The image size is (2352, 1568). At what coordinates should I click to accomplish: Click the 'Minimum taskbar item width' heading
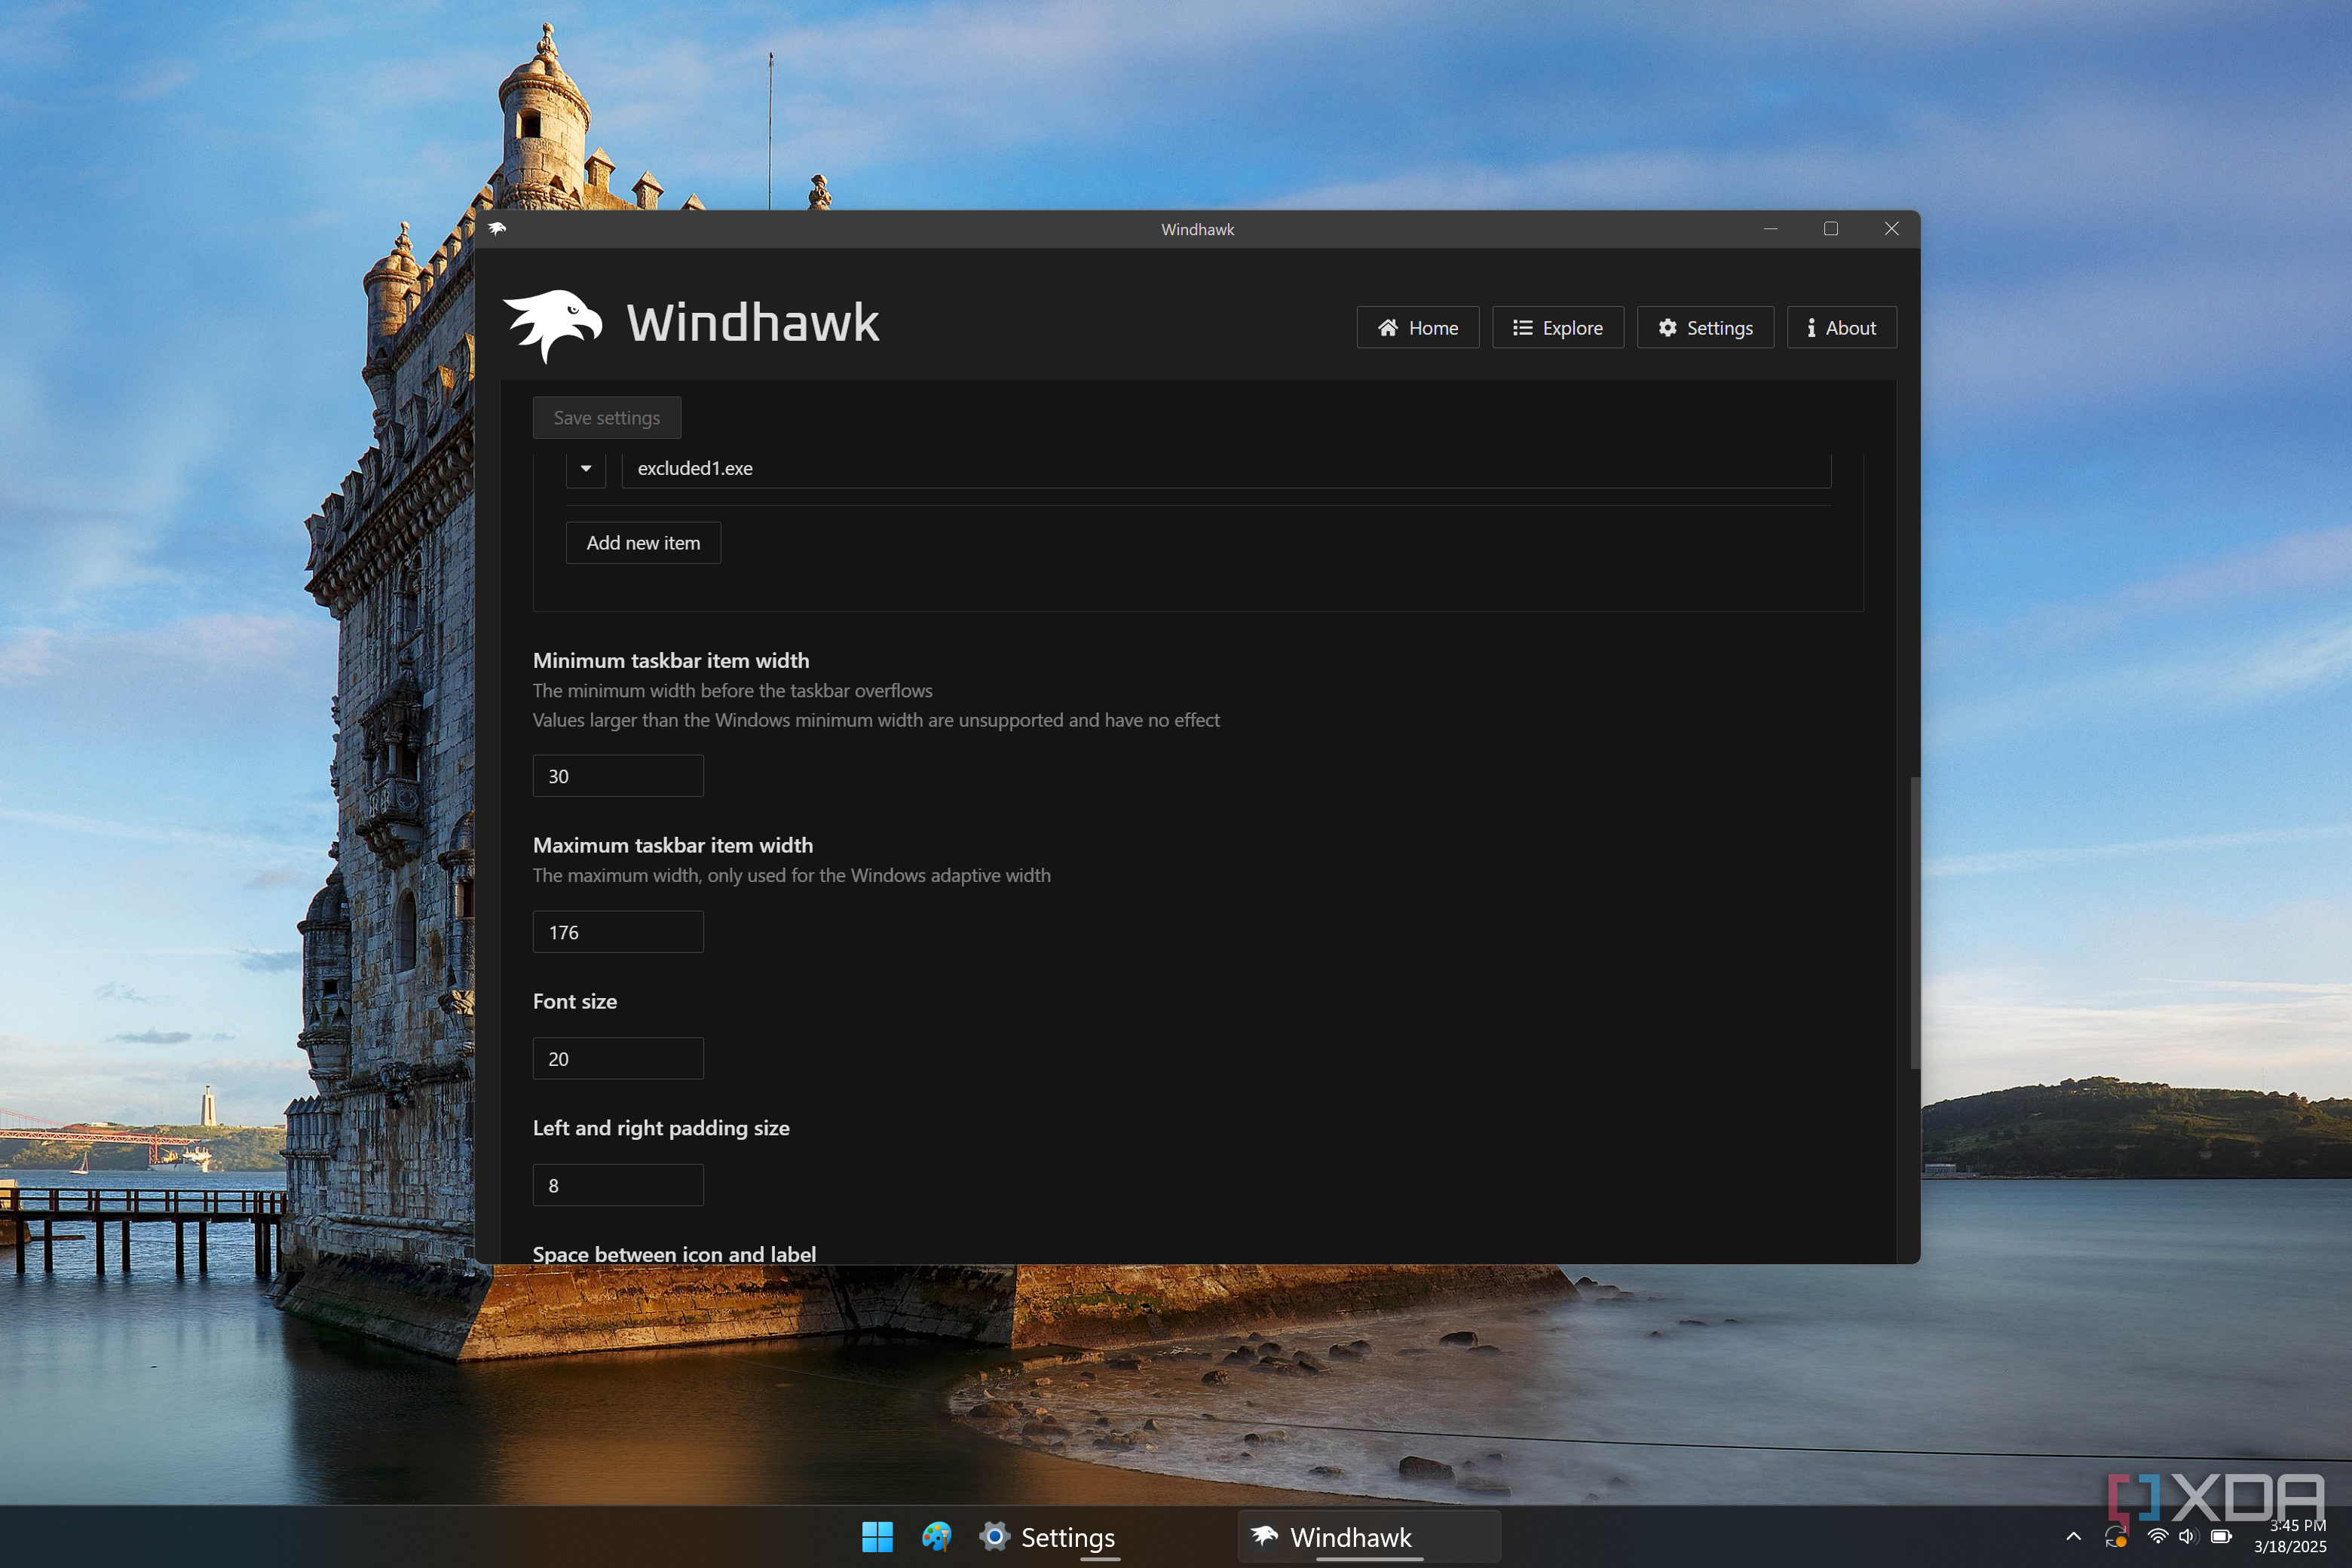(x=671, y=660)
